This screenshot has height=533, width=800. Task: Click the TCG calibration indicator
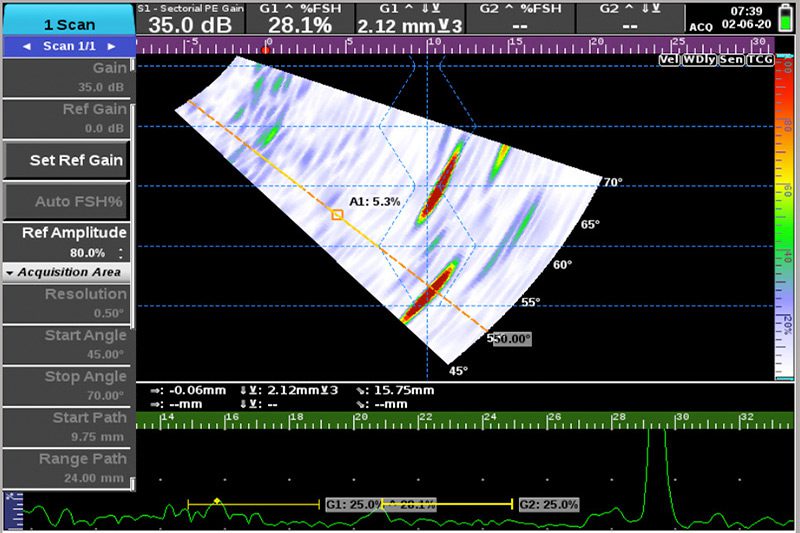(760, 60)
